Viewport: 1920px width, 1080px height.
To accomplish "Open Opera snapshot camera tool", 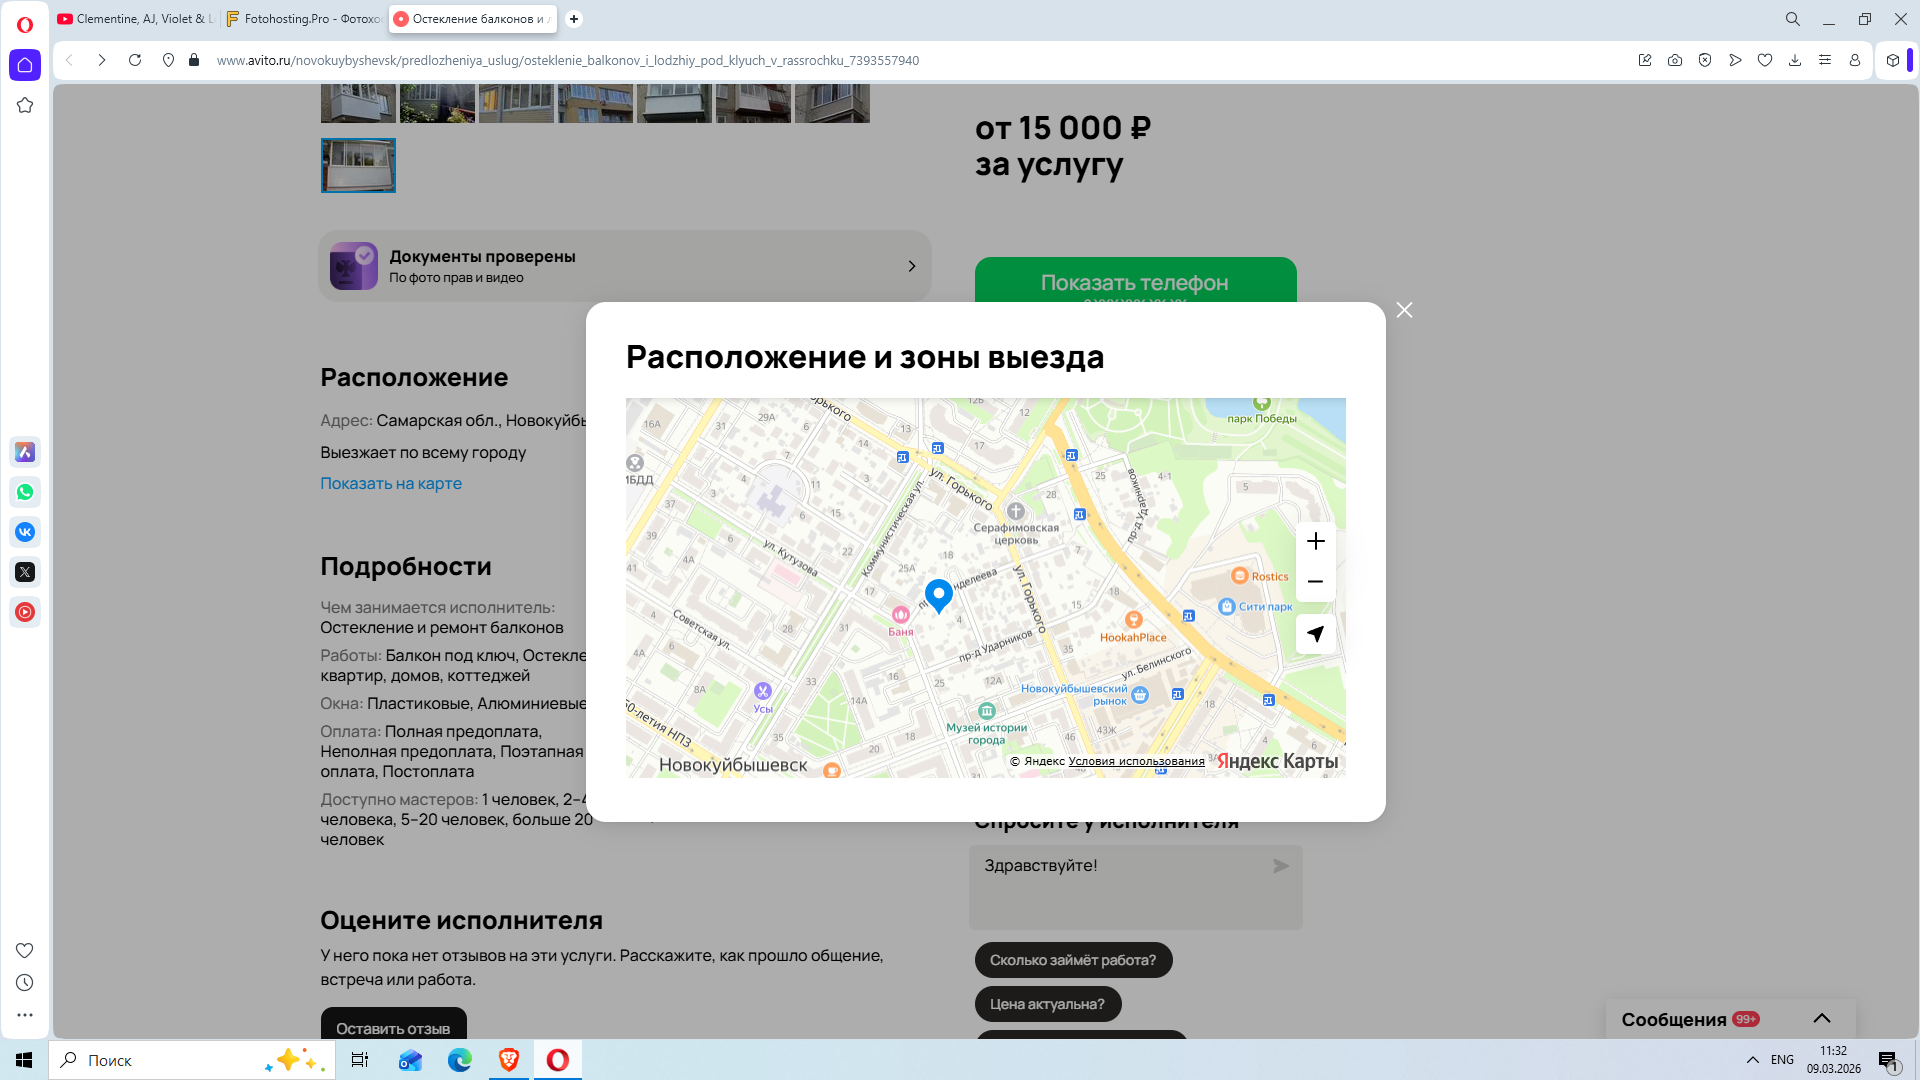I will coord(1675,60).
